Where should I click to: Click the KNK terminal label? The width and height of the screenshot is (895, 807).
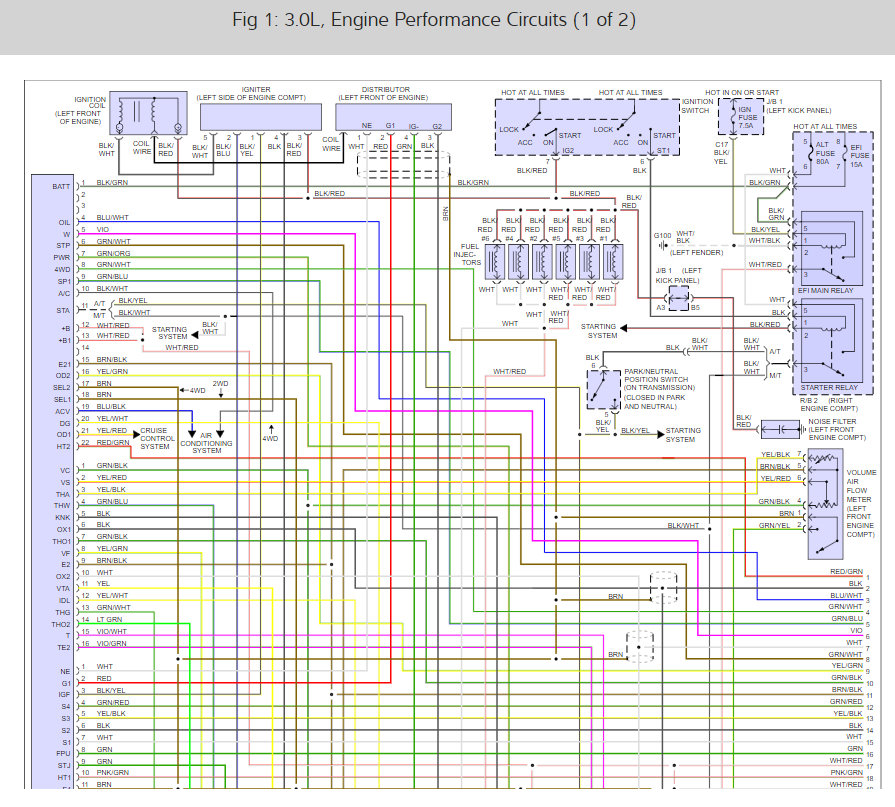tap(62, 518)
